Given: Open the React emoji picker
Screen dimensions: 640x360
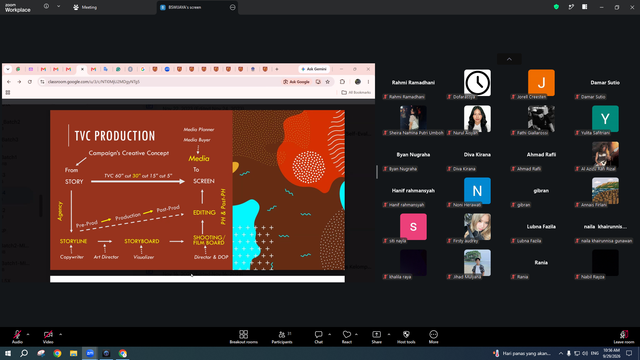Looking at the screenshot, I should point(347,337).
